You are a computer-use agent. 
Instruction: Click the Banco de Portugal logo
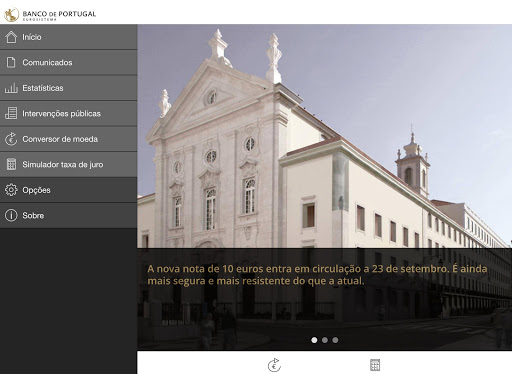tap(50, 14)
